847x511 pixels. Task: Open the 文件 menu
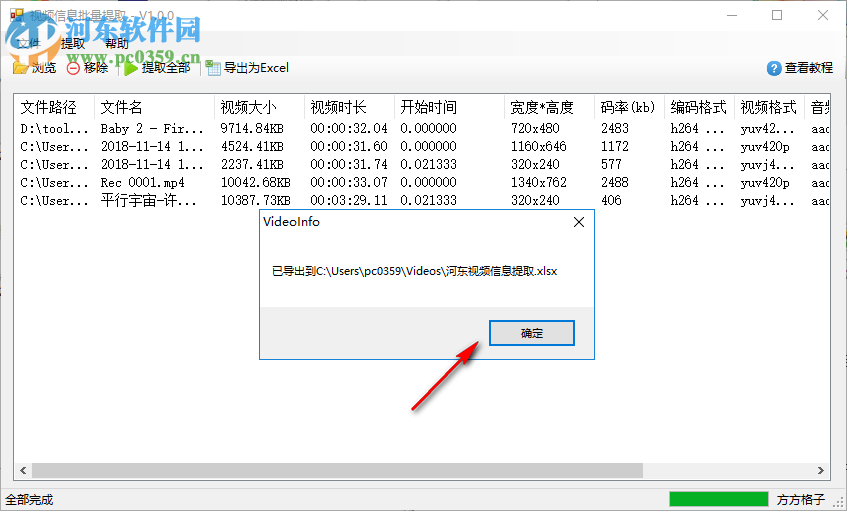point(29,44)
